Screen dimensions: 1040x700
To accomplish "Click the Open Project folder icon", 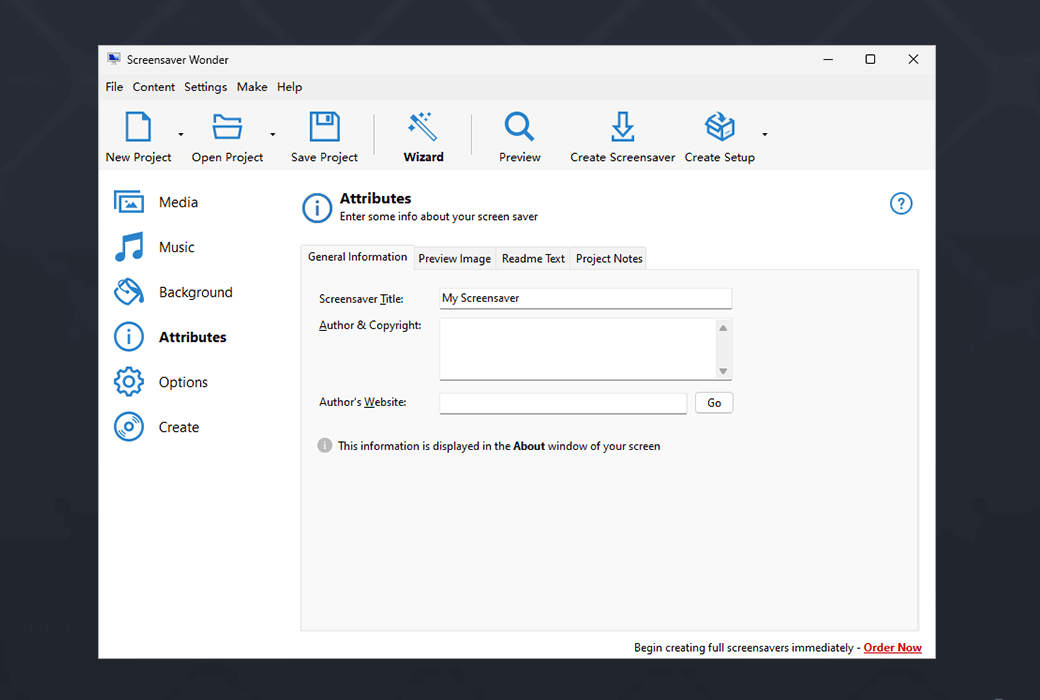I will pos(227,126).
